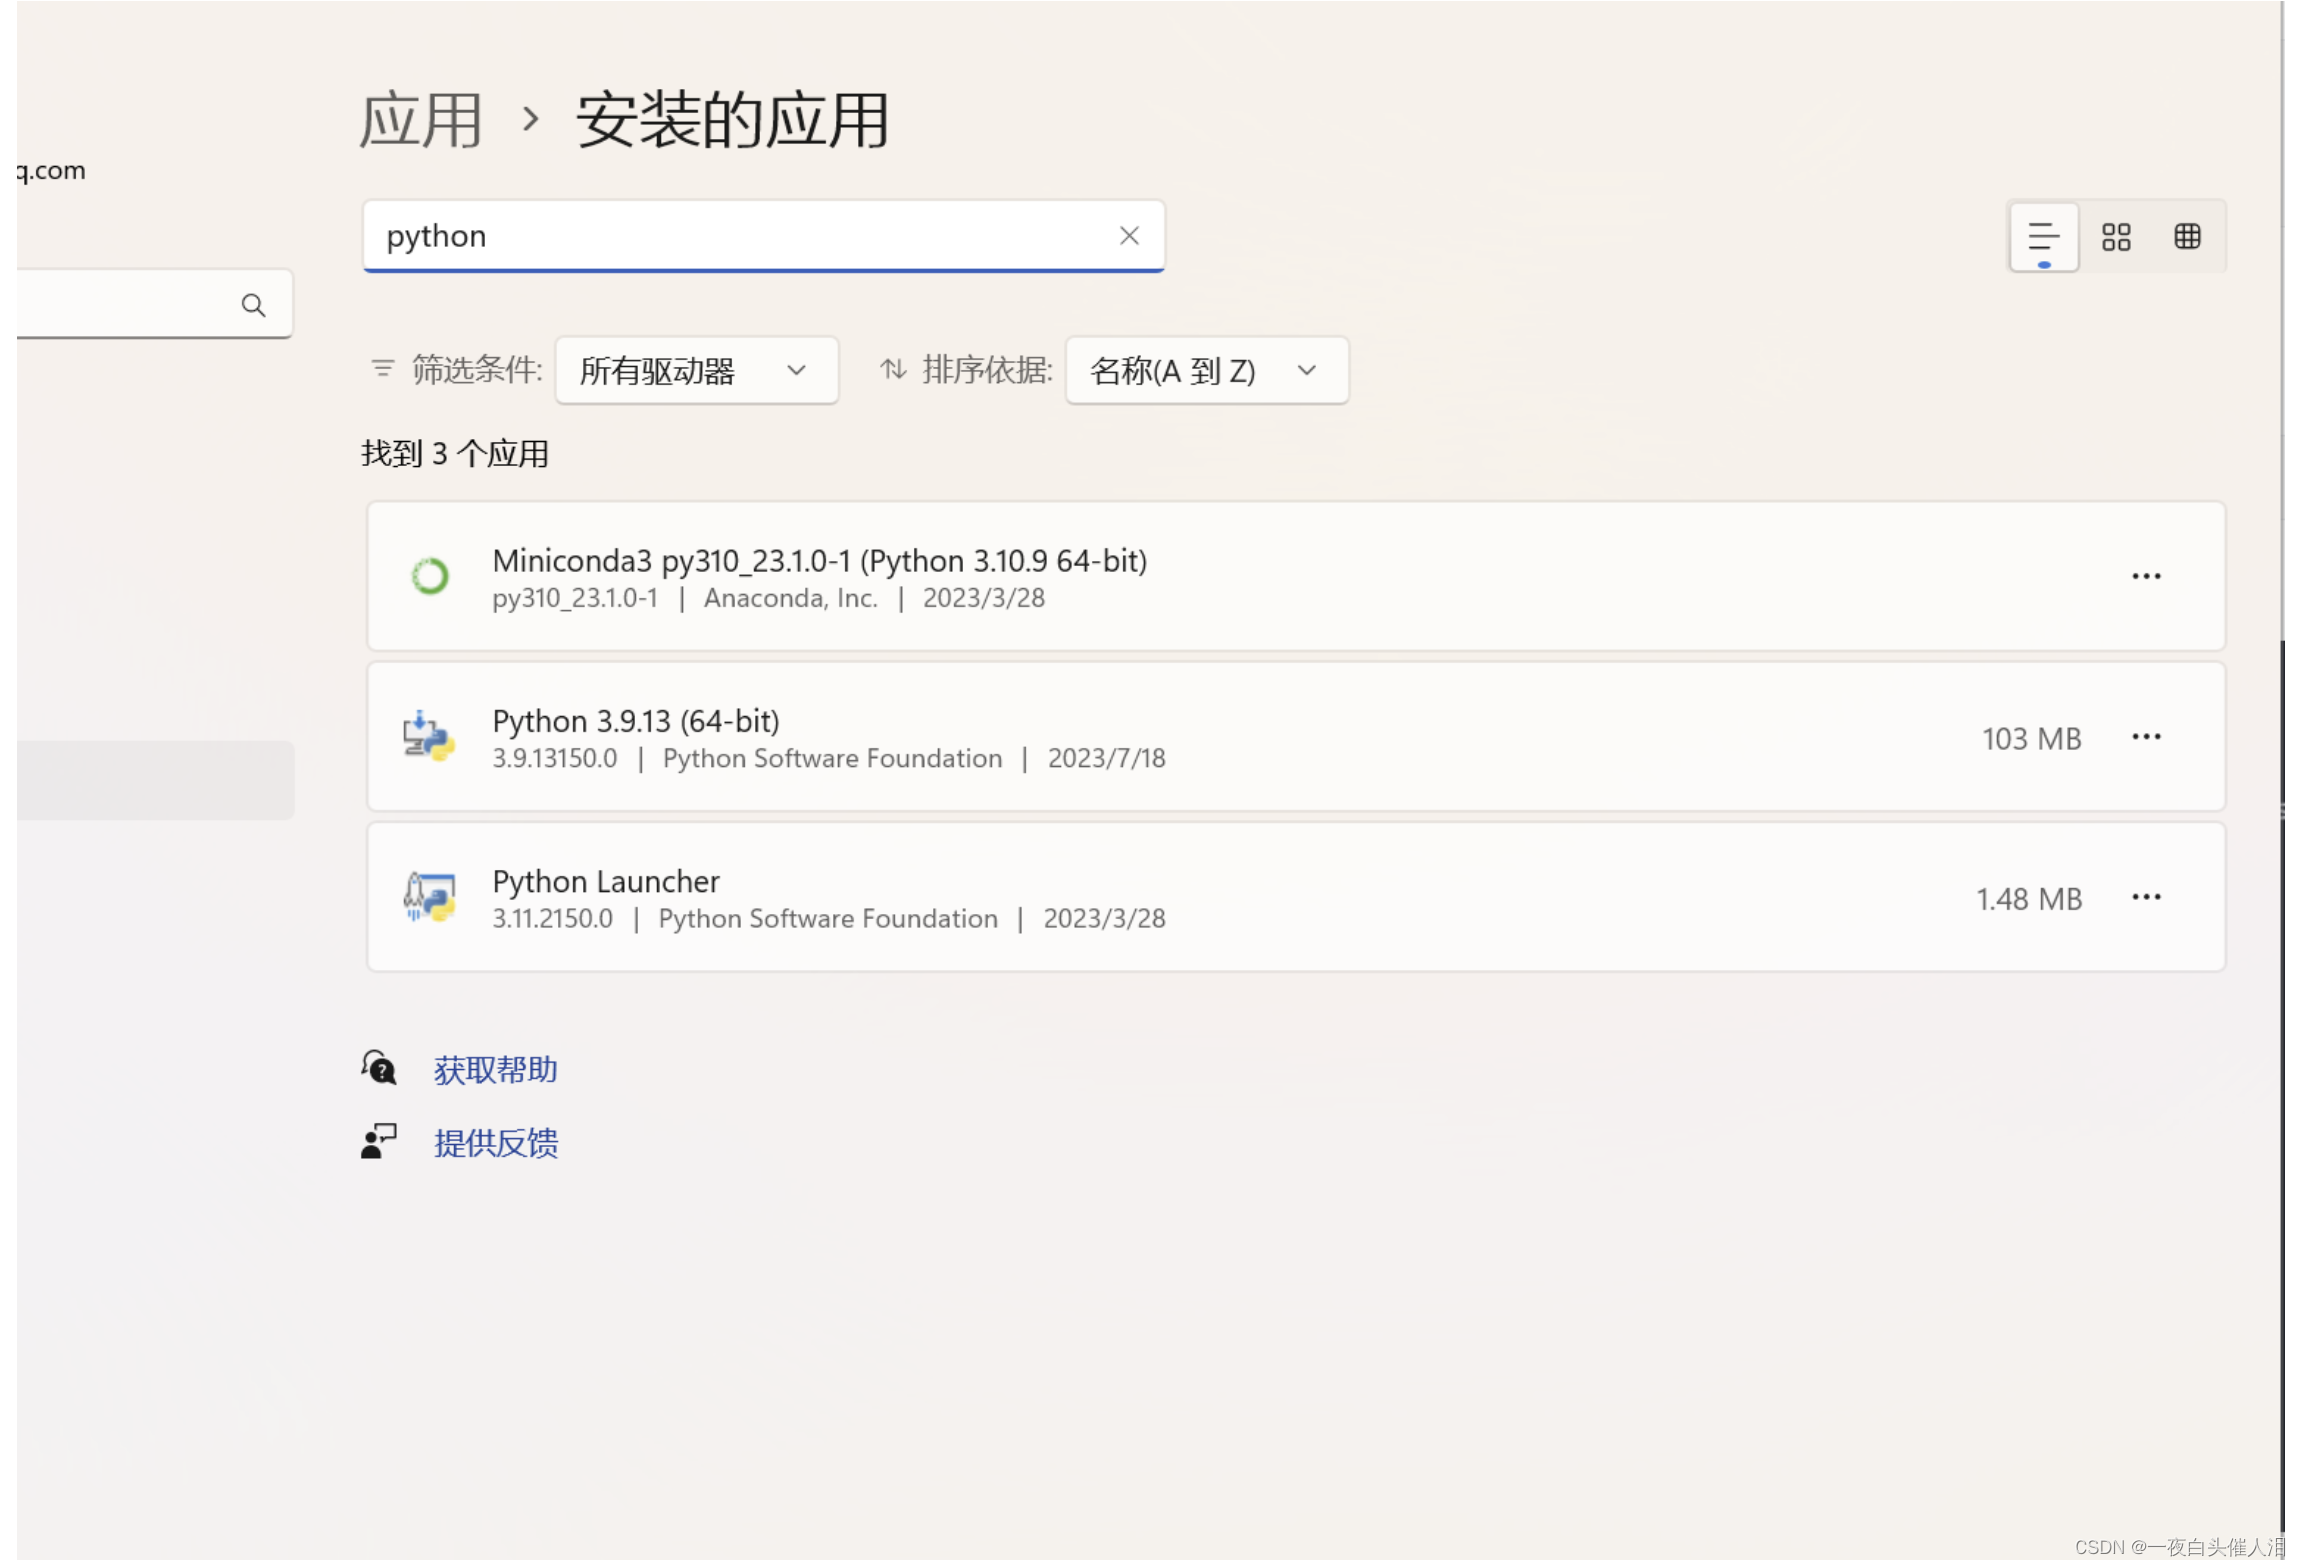Open the 获取帮助 help link
This screenshot has height=1567, width=2301.
click(495, 1070)
